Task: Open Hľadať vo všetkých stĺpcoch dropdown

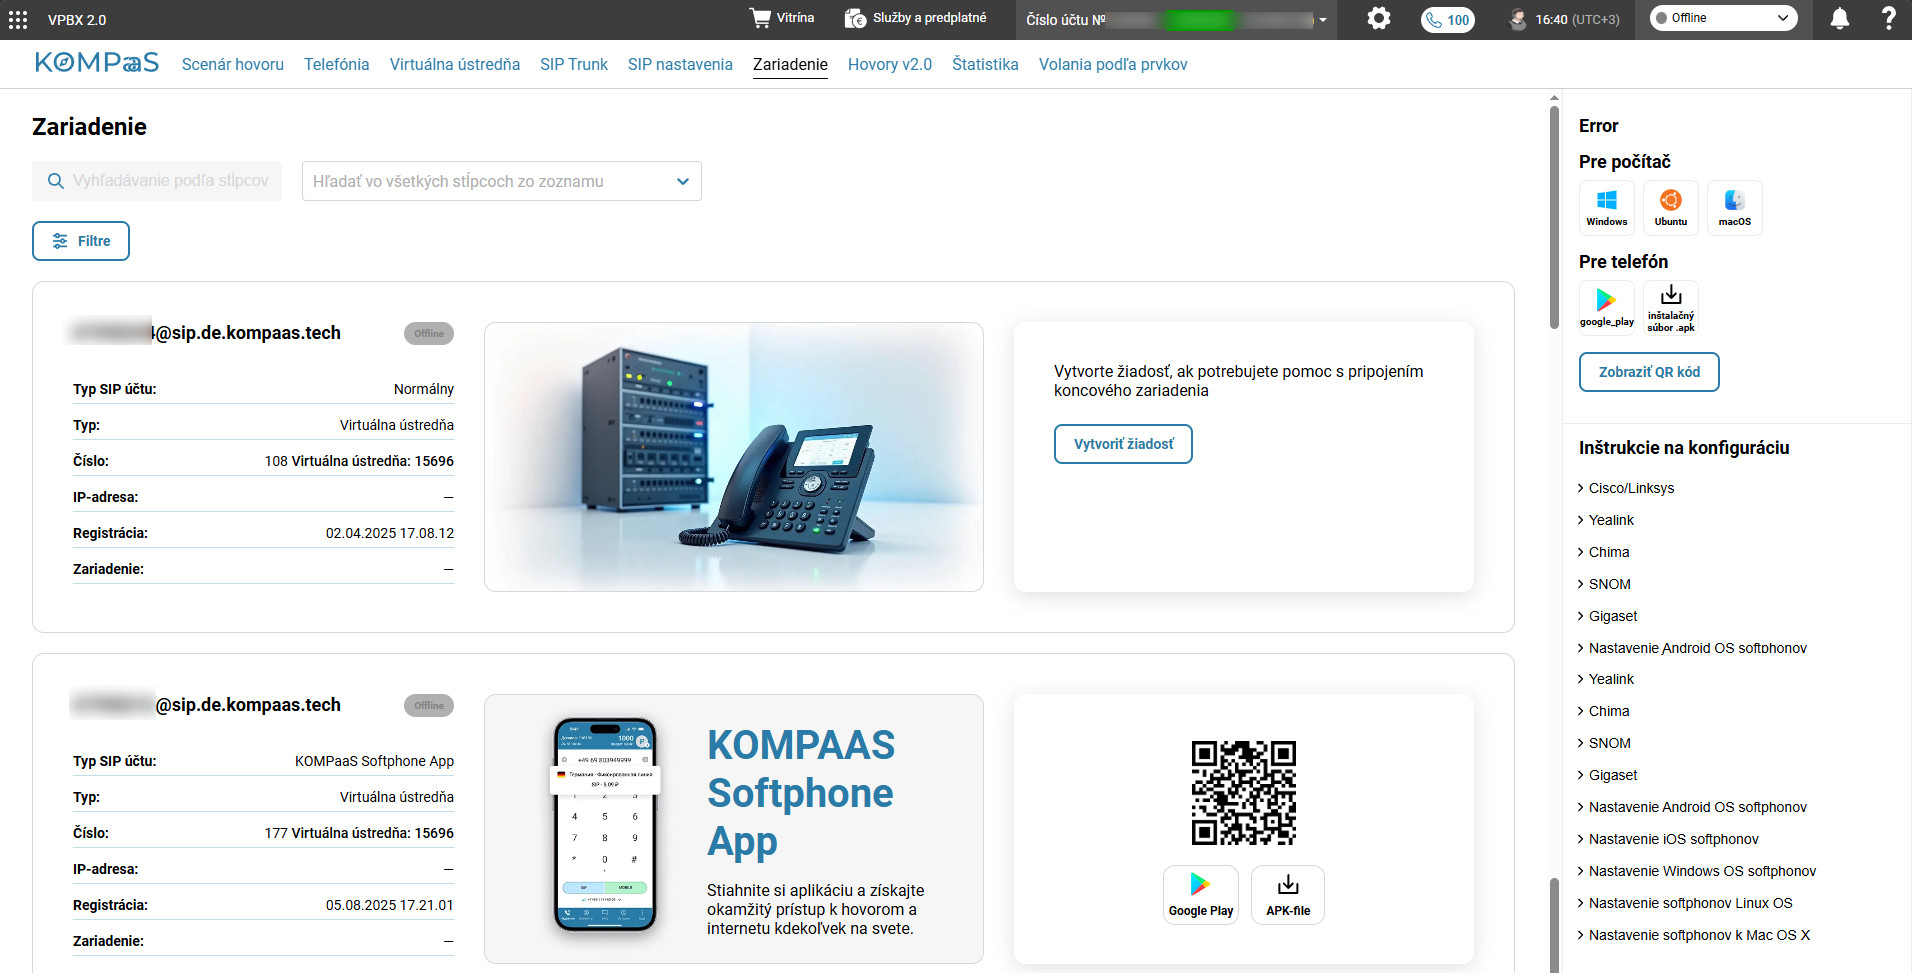Action: [502, 181]
